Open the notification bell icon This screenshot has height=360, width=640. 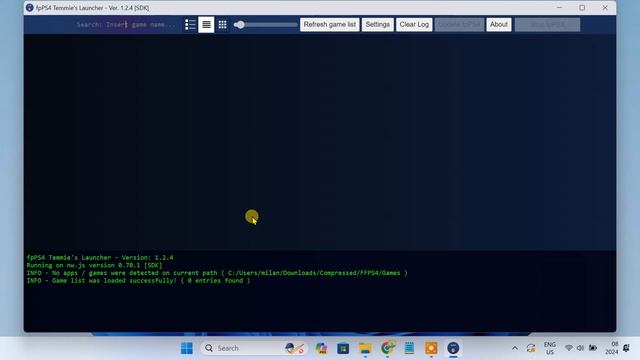[x=626, y=348]
